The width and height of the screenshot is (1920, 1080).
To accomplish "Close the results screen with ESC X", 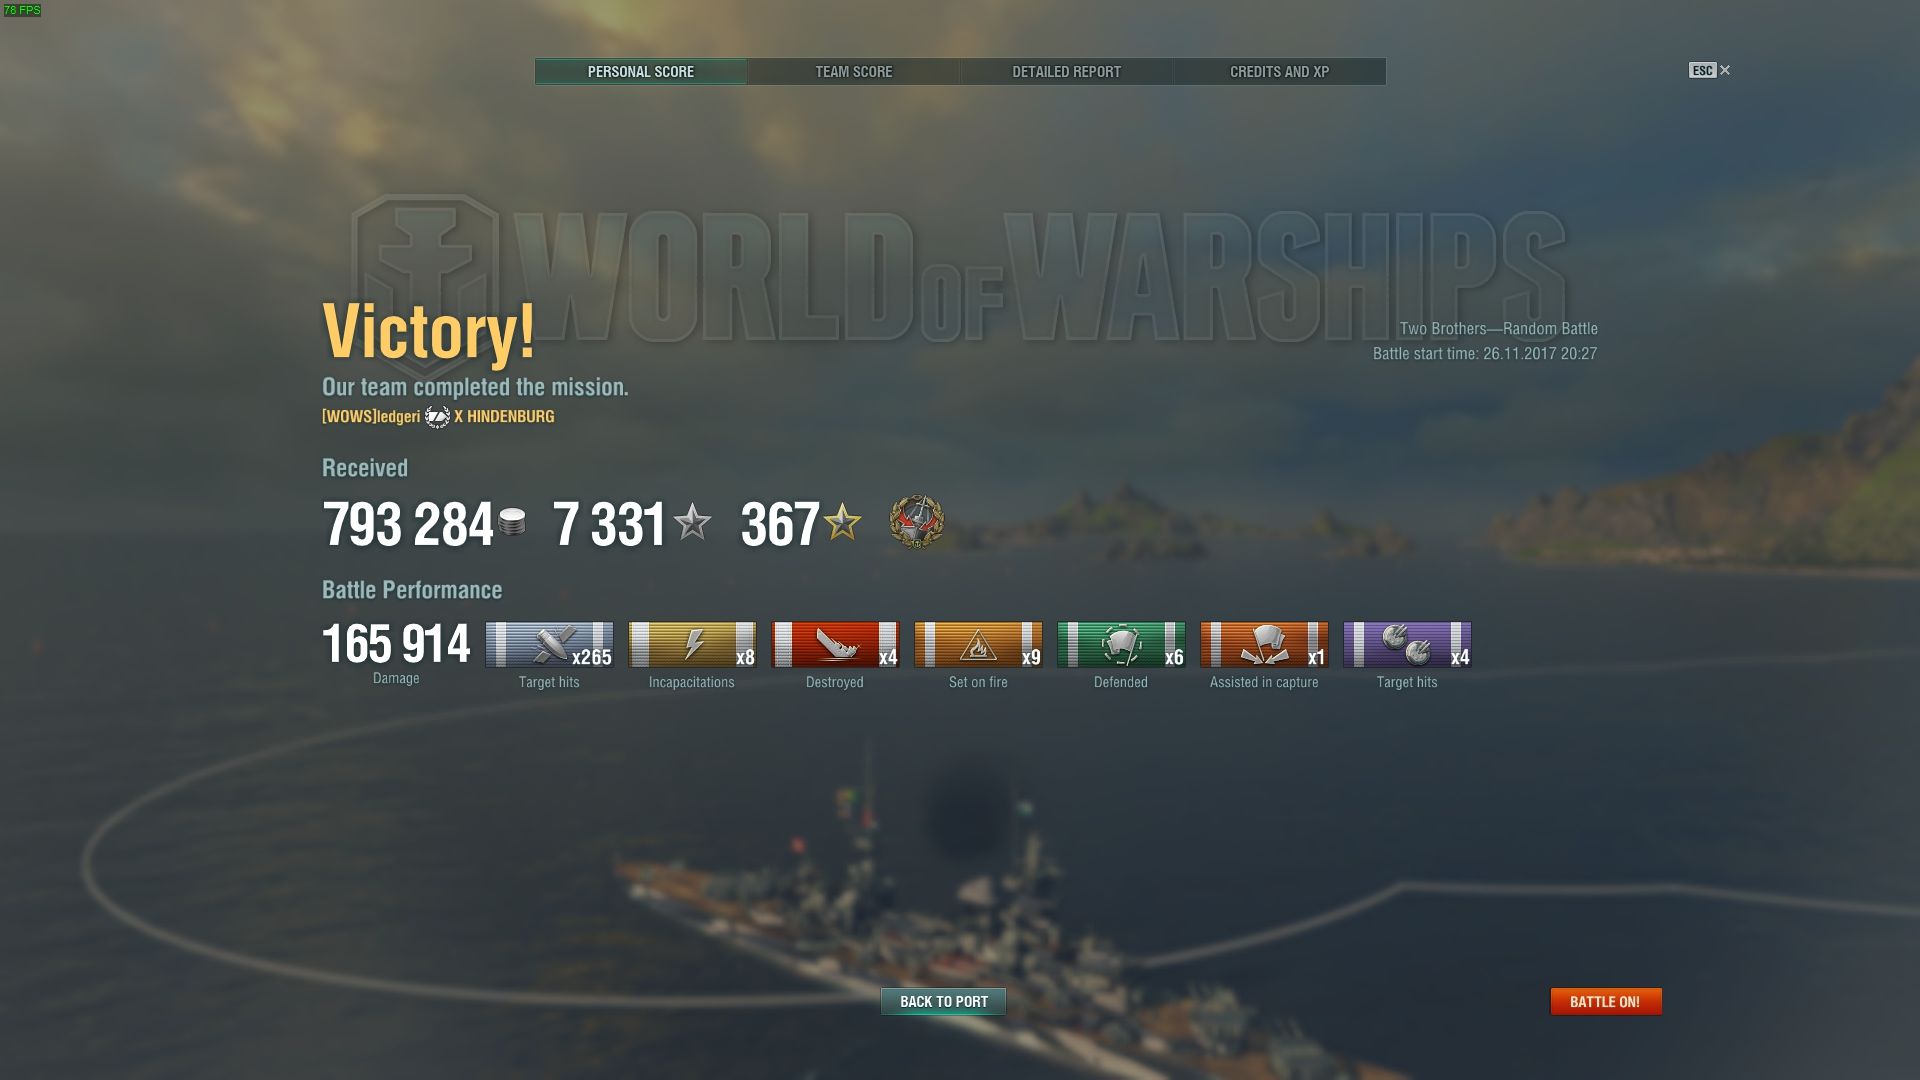I will 1710,70.
